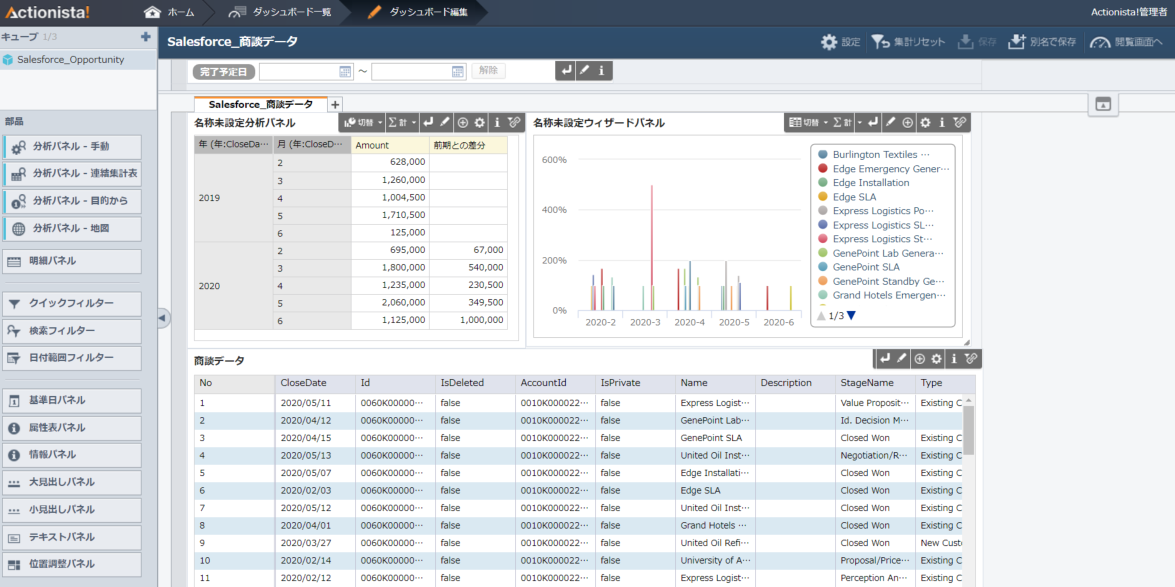
Task: Click pencil edit icon in 完了予定日 filter bar
Action: click(585, 70)
